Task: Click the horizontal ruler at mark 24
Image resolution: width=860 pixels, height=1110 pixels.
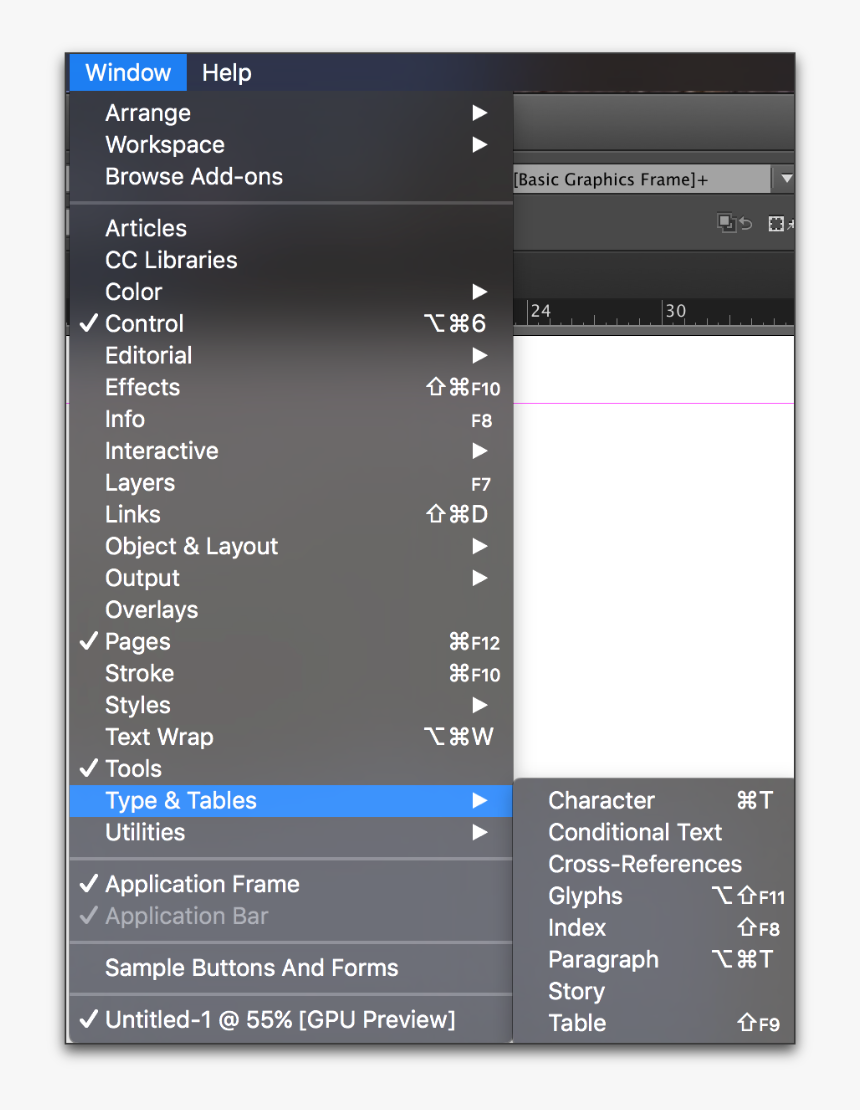Action: (540, 311)
